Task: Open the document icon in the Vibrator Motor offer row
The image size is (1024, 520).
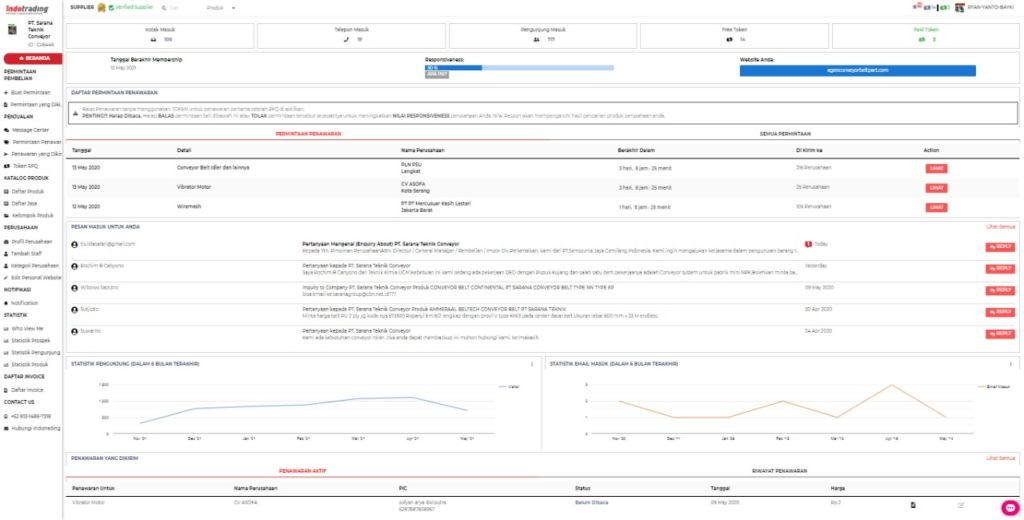Action: pyautogui.click(x=913, y=505)
